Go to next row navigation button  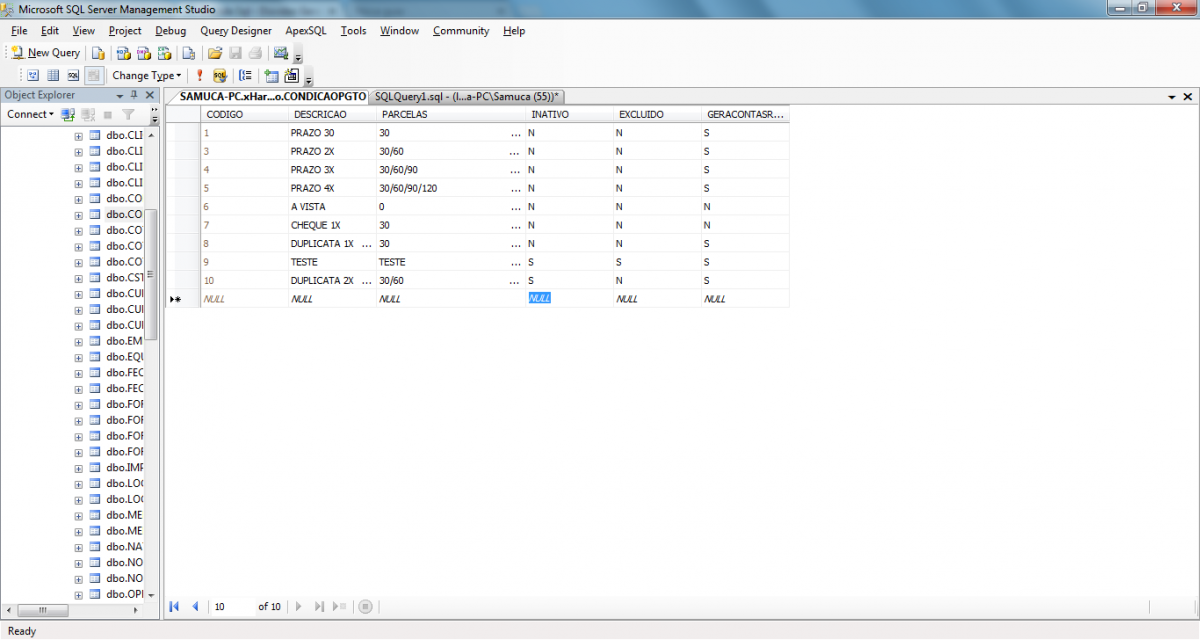(298, 606)
